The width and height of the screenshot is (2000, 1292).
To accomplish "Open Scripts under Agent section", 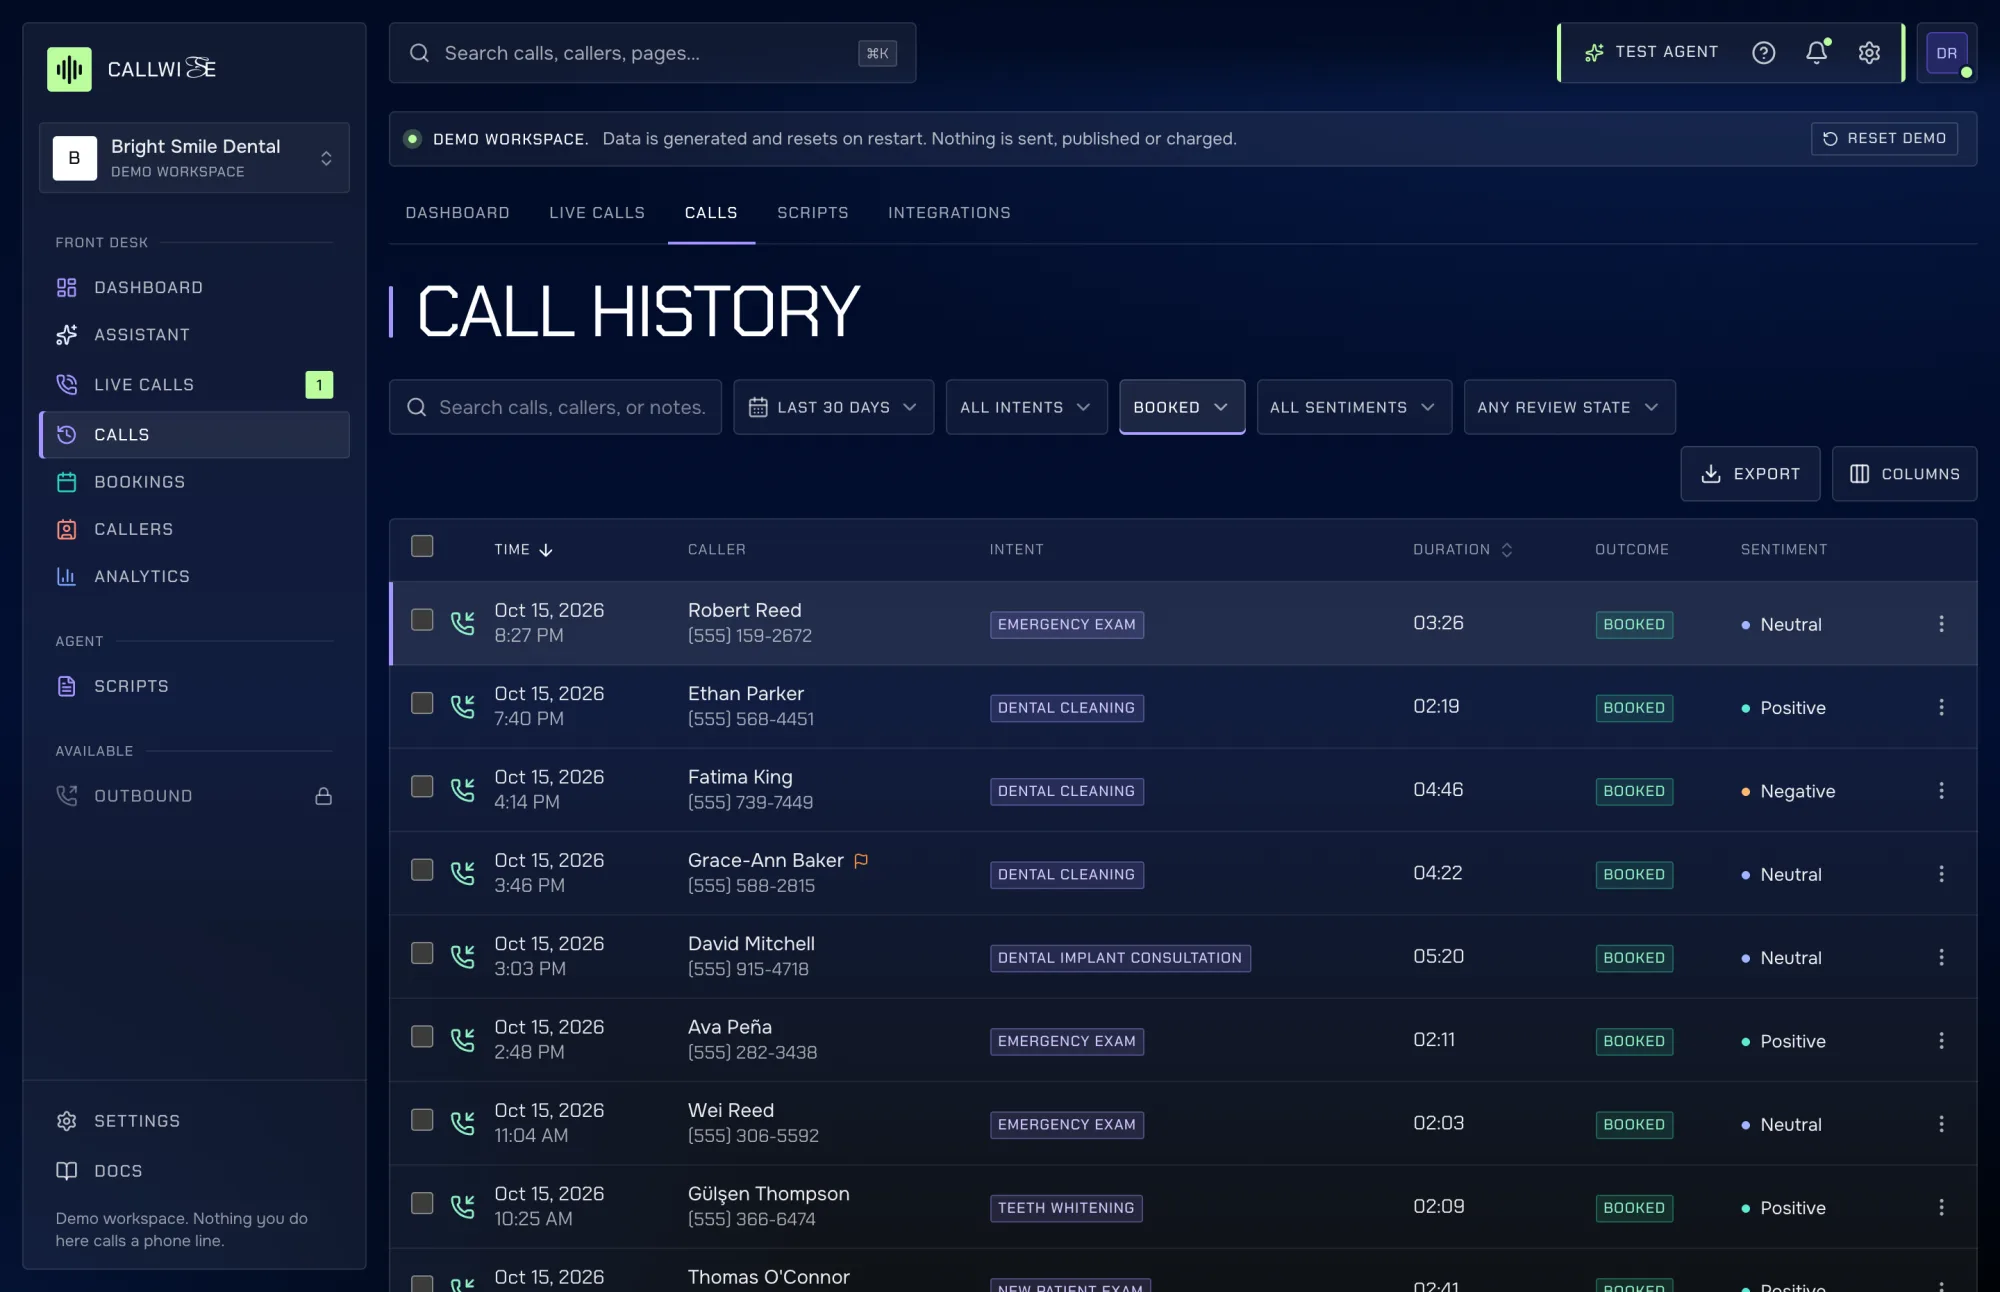I will click(x=194, y=686).
